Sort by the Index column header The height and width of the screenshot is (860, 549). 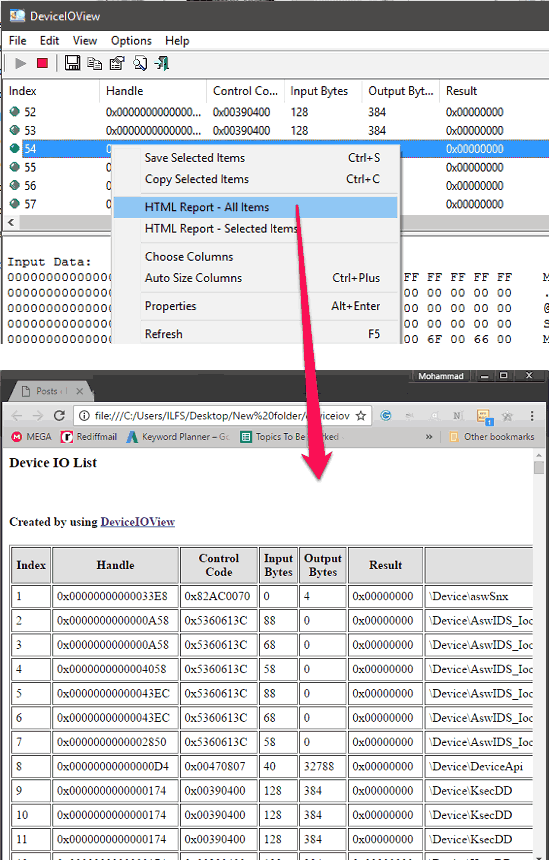[52, 91]
